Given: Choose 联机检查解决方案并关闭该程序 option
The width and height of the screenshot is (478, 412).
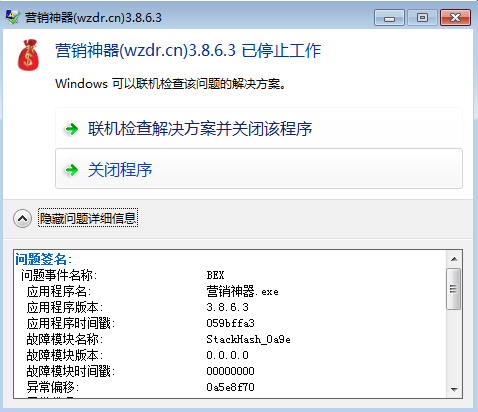Looking at the screenshot, I should click(x=259, y=128).
